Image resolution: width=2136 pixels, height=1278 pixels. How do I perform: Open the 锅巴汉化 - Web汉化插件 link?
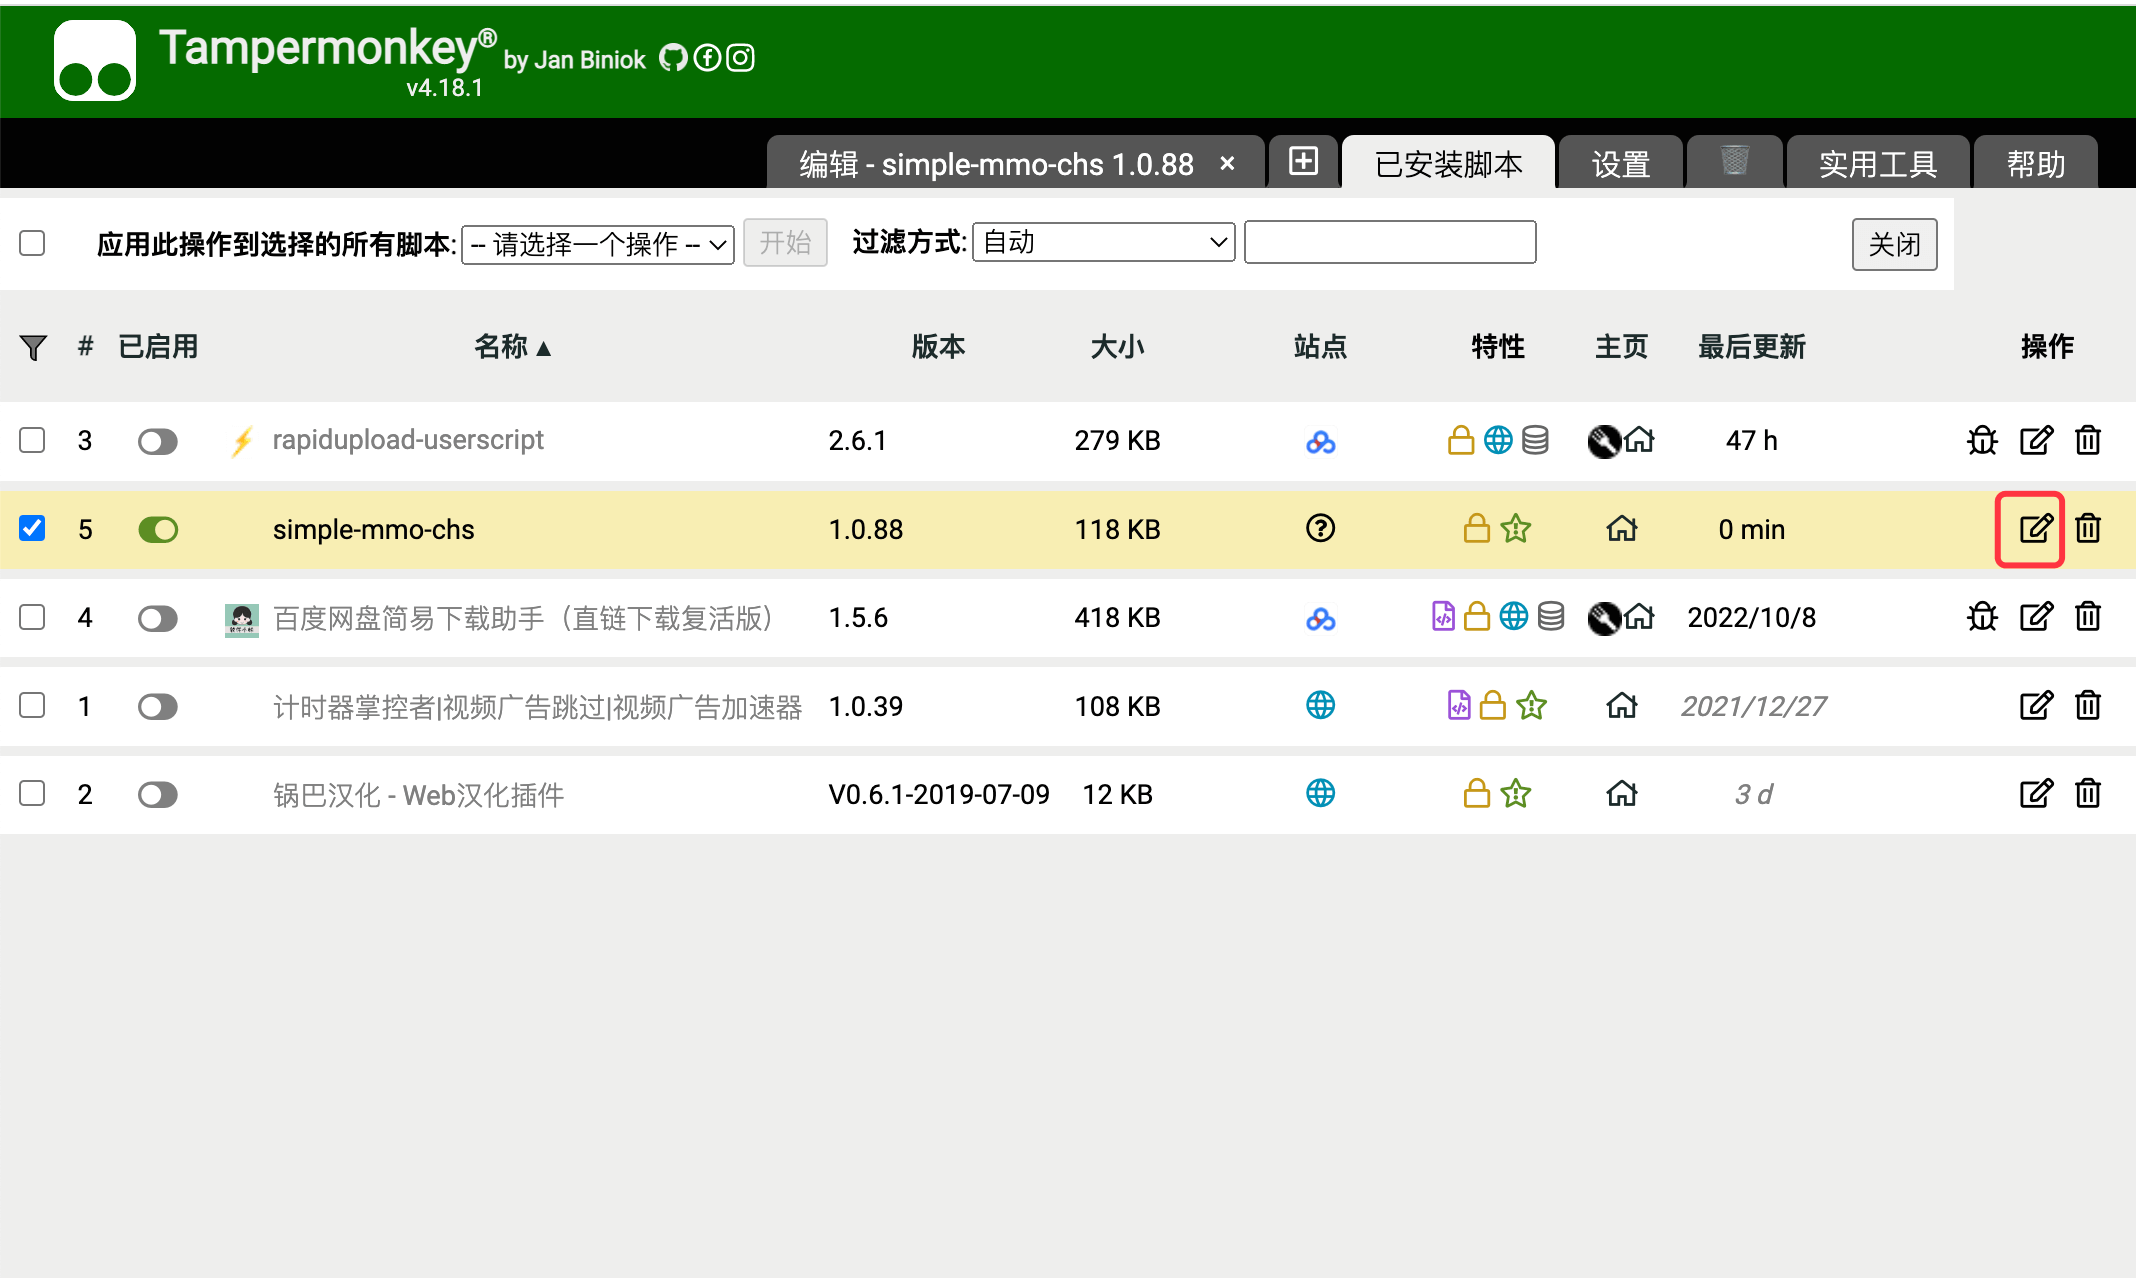(x=418, y=795)
